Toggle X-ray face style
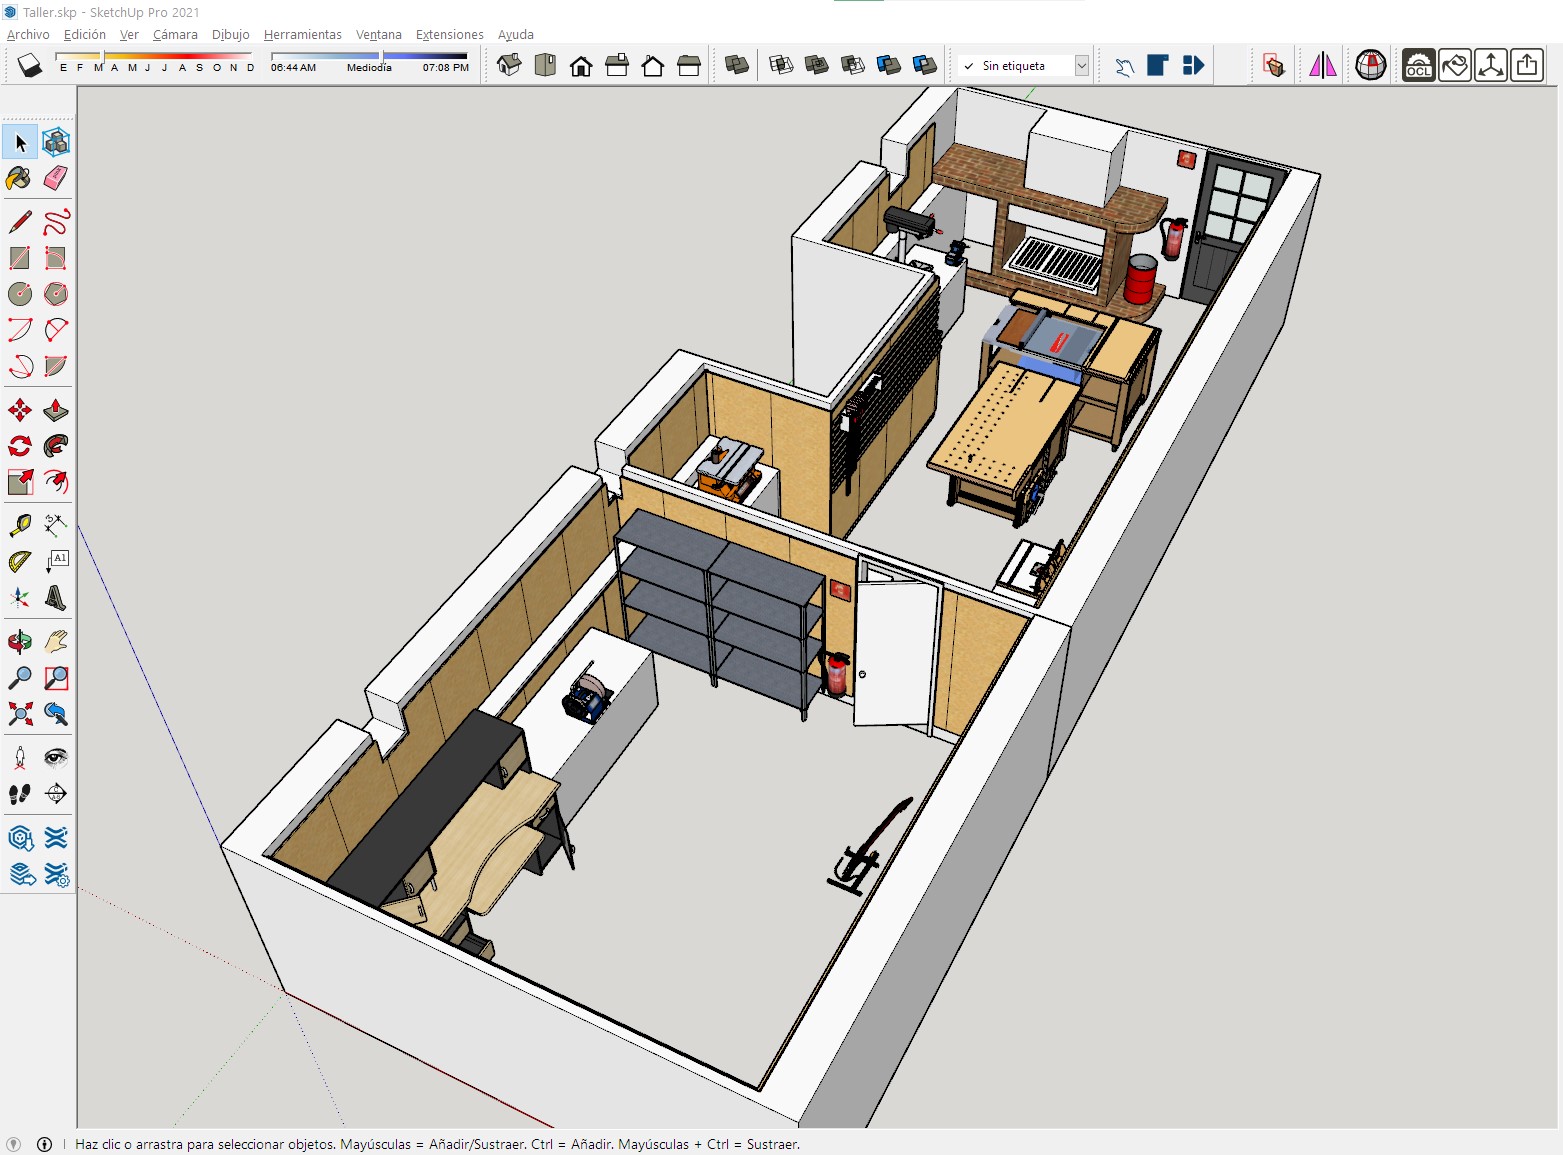1563x1155 pixels. click(737, 66)
